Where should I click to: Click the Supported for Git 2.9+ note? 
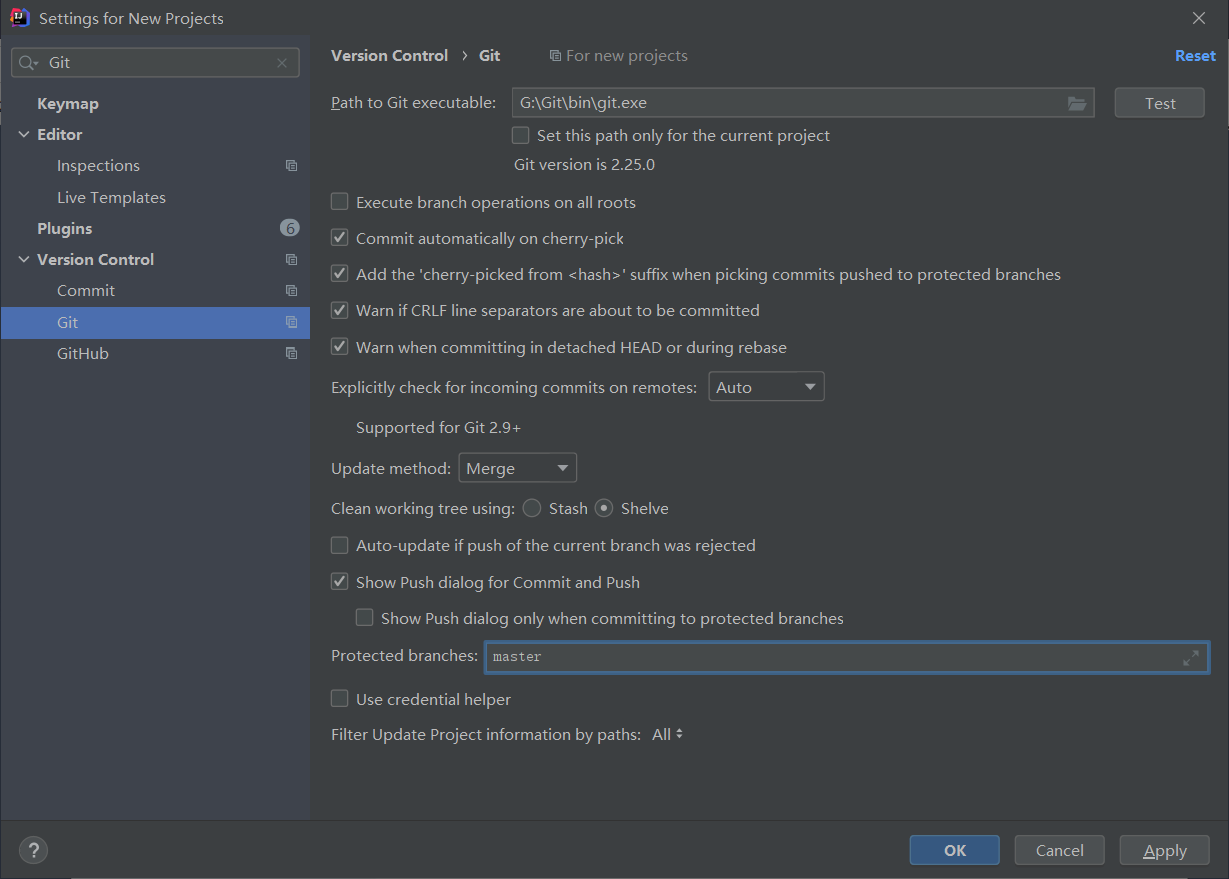[438, 428]
